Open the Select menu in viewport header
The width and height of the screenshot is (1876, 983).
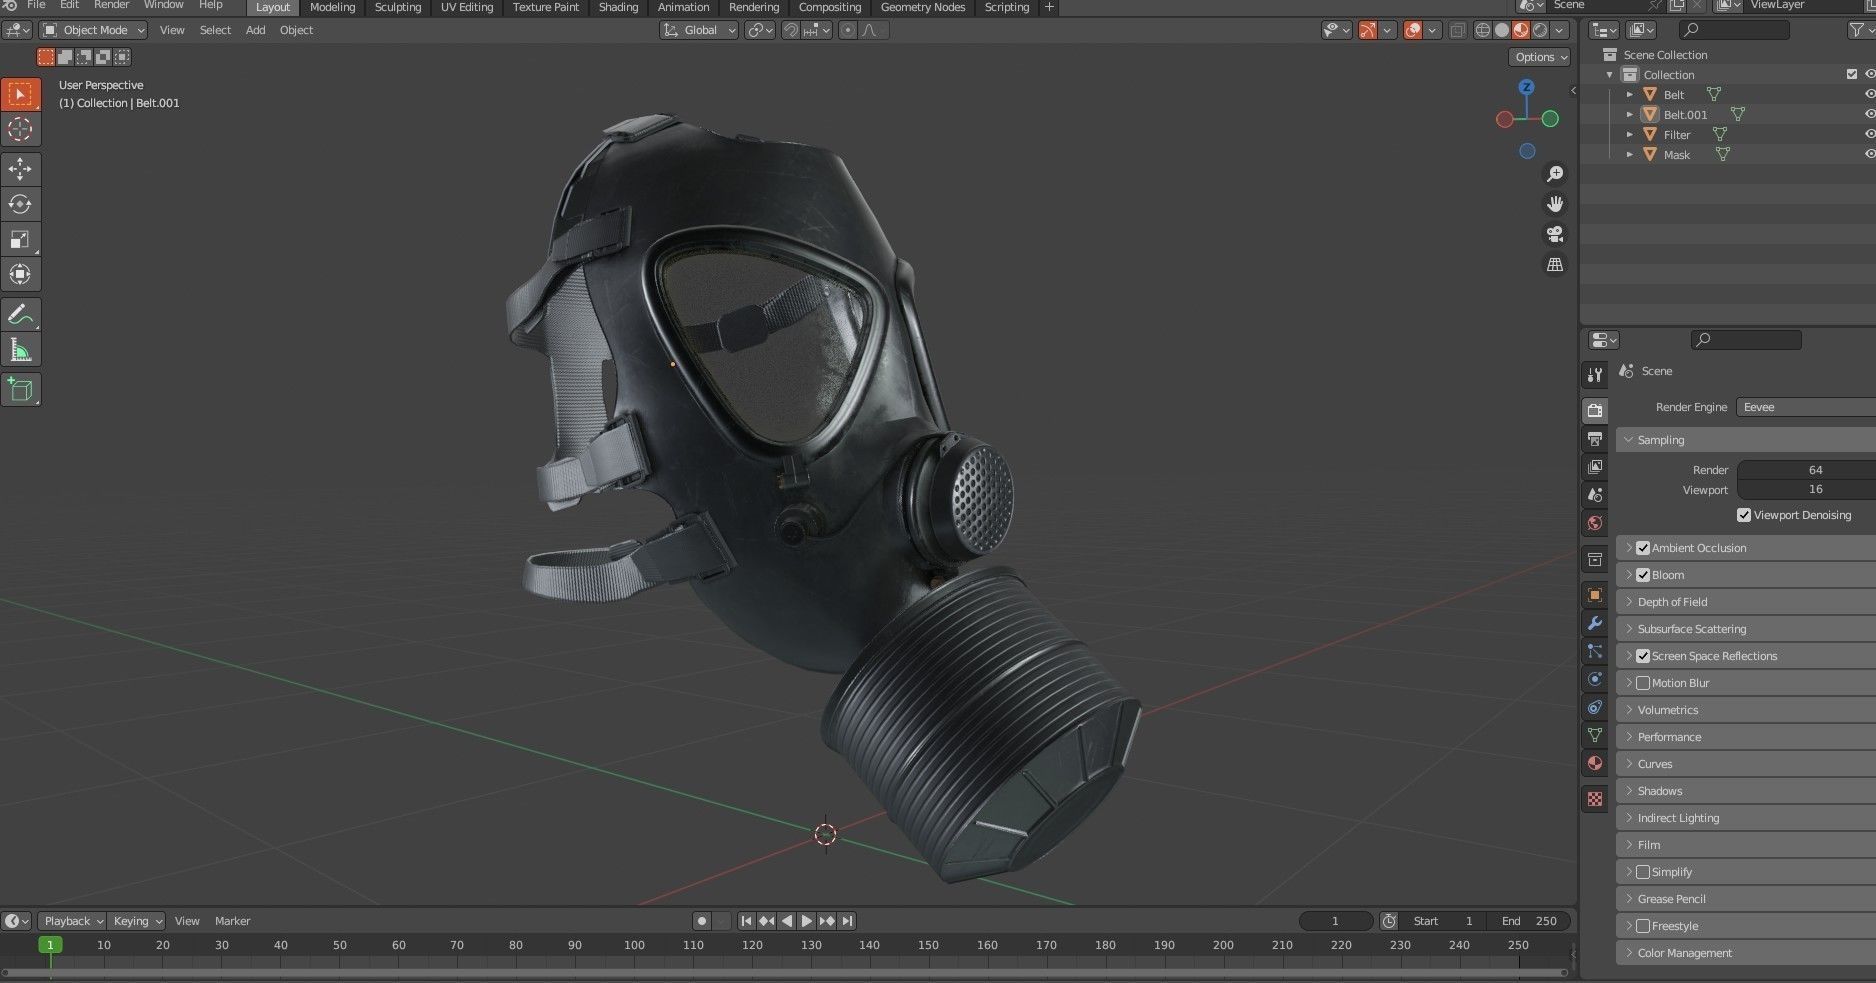point(215,30)
